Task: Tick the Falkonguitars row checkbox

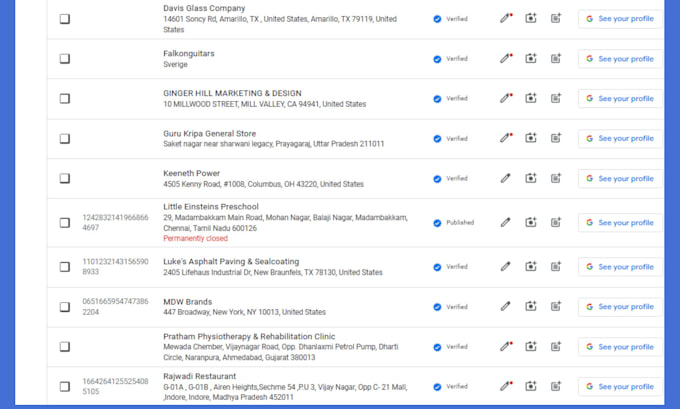Action: (x=65, y=59)
